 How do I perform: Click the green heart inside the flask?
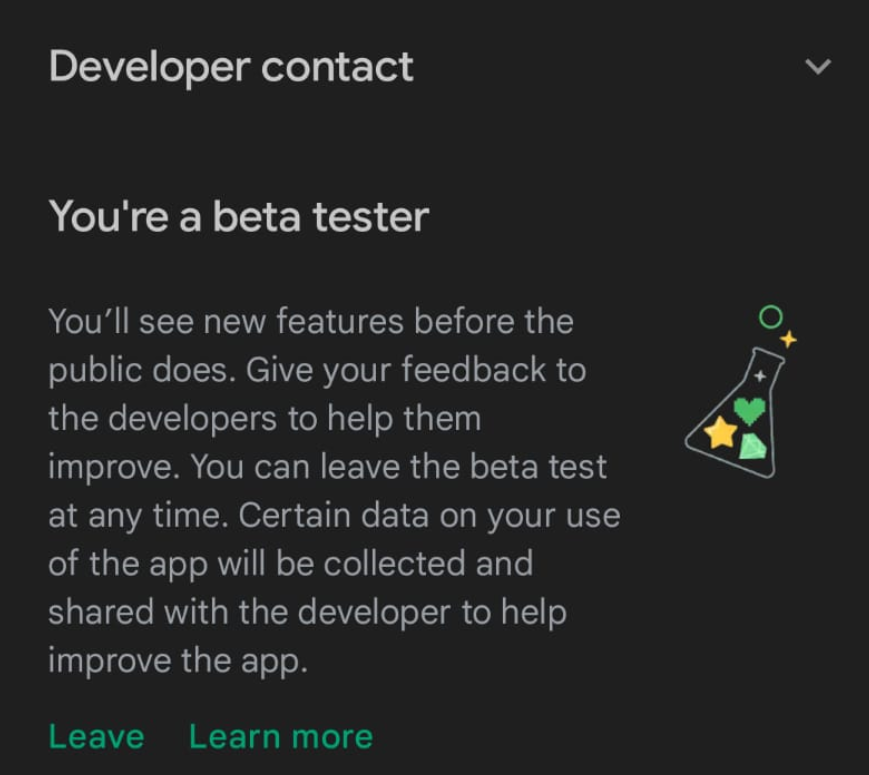coord(749,411)
